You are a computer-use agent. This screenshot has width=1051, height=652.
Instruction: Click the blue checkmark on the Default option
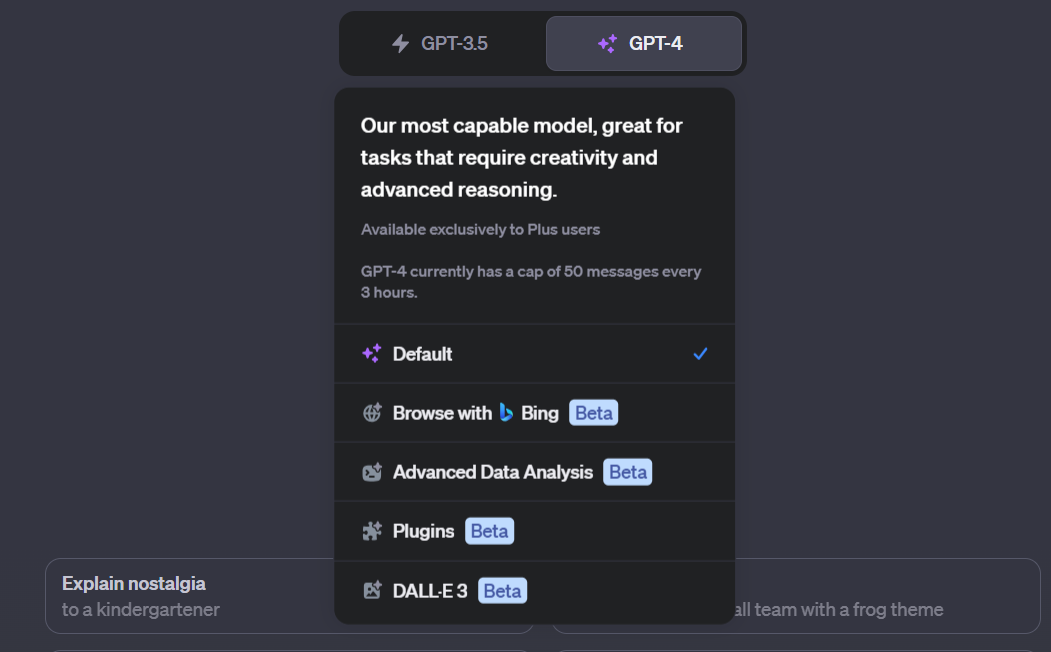[x=700, y=354]
